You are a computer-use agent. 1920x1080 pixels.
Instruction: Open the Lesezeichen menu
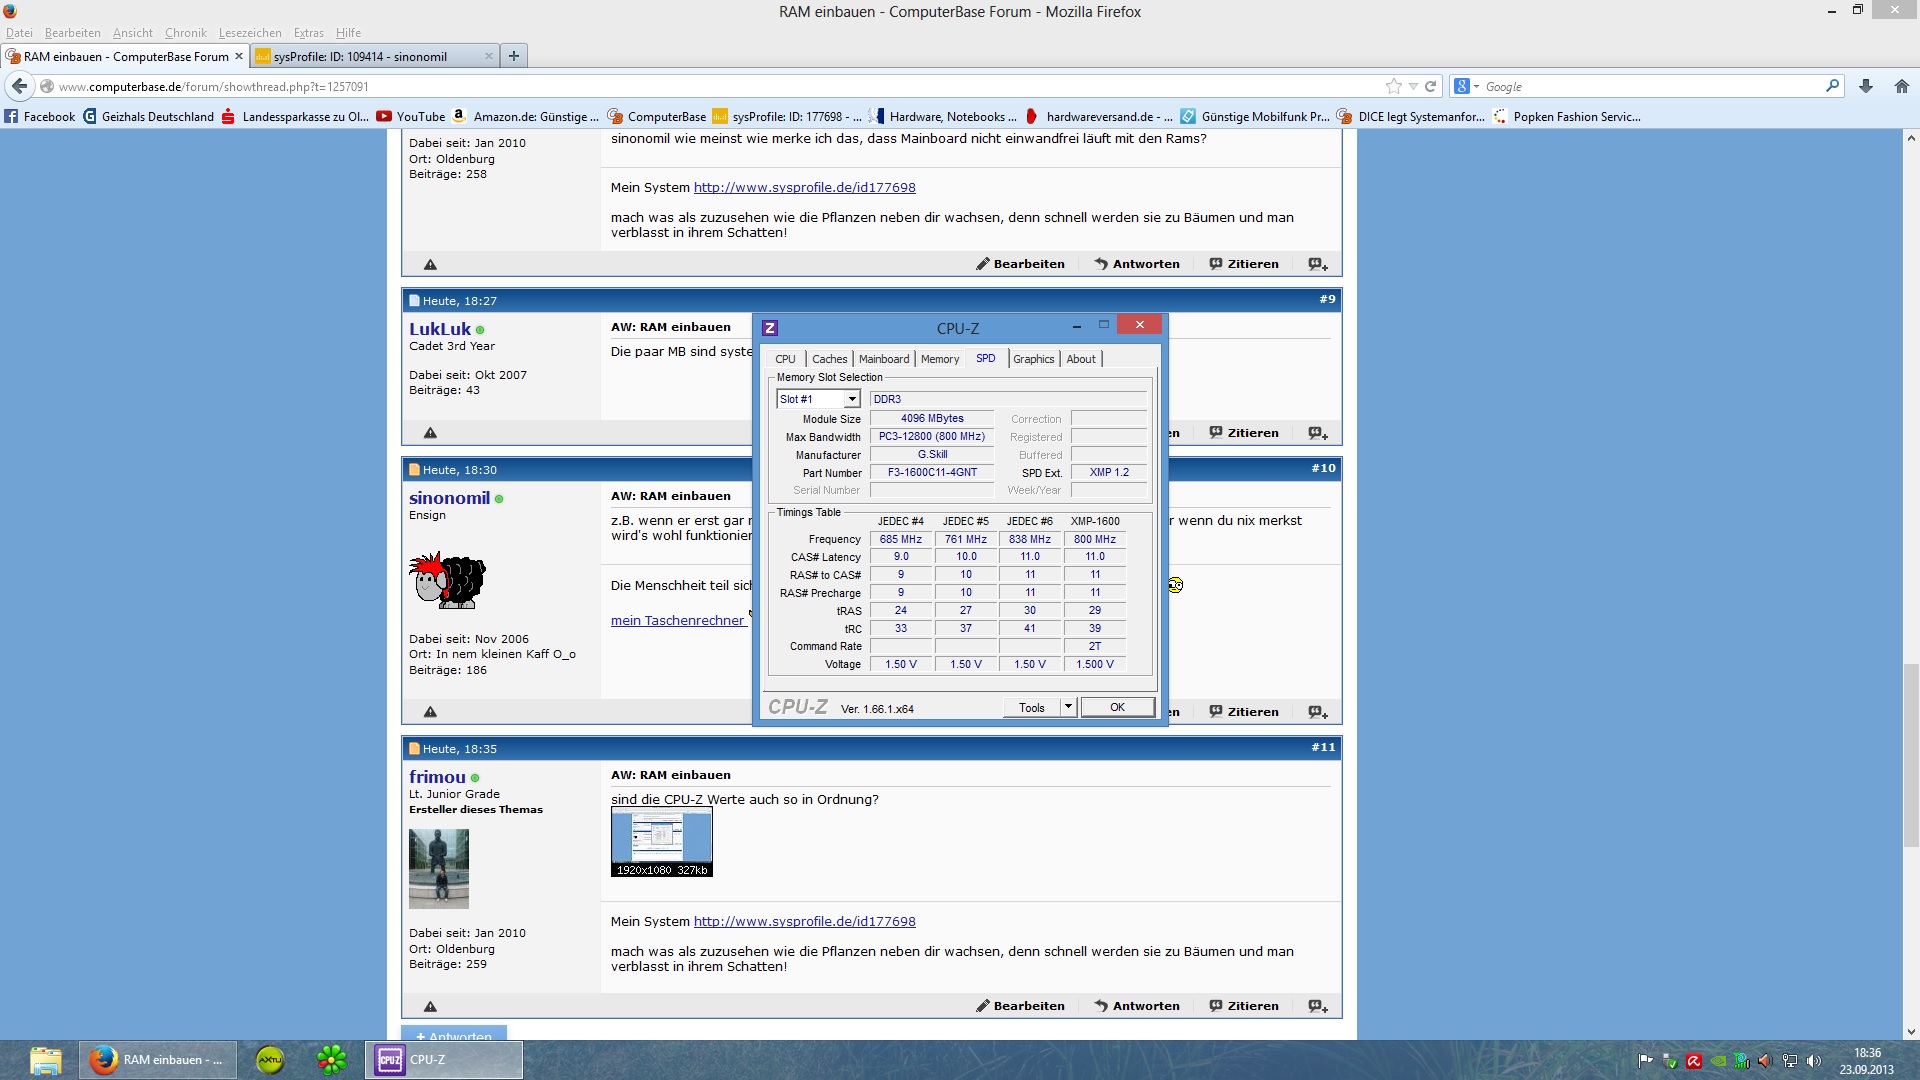click(x=249, y=33)
